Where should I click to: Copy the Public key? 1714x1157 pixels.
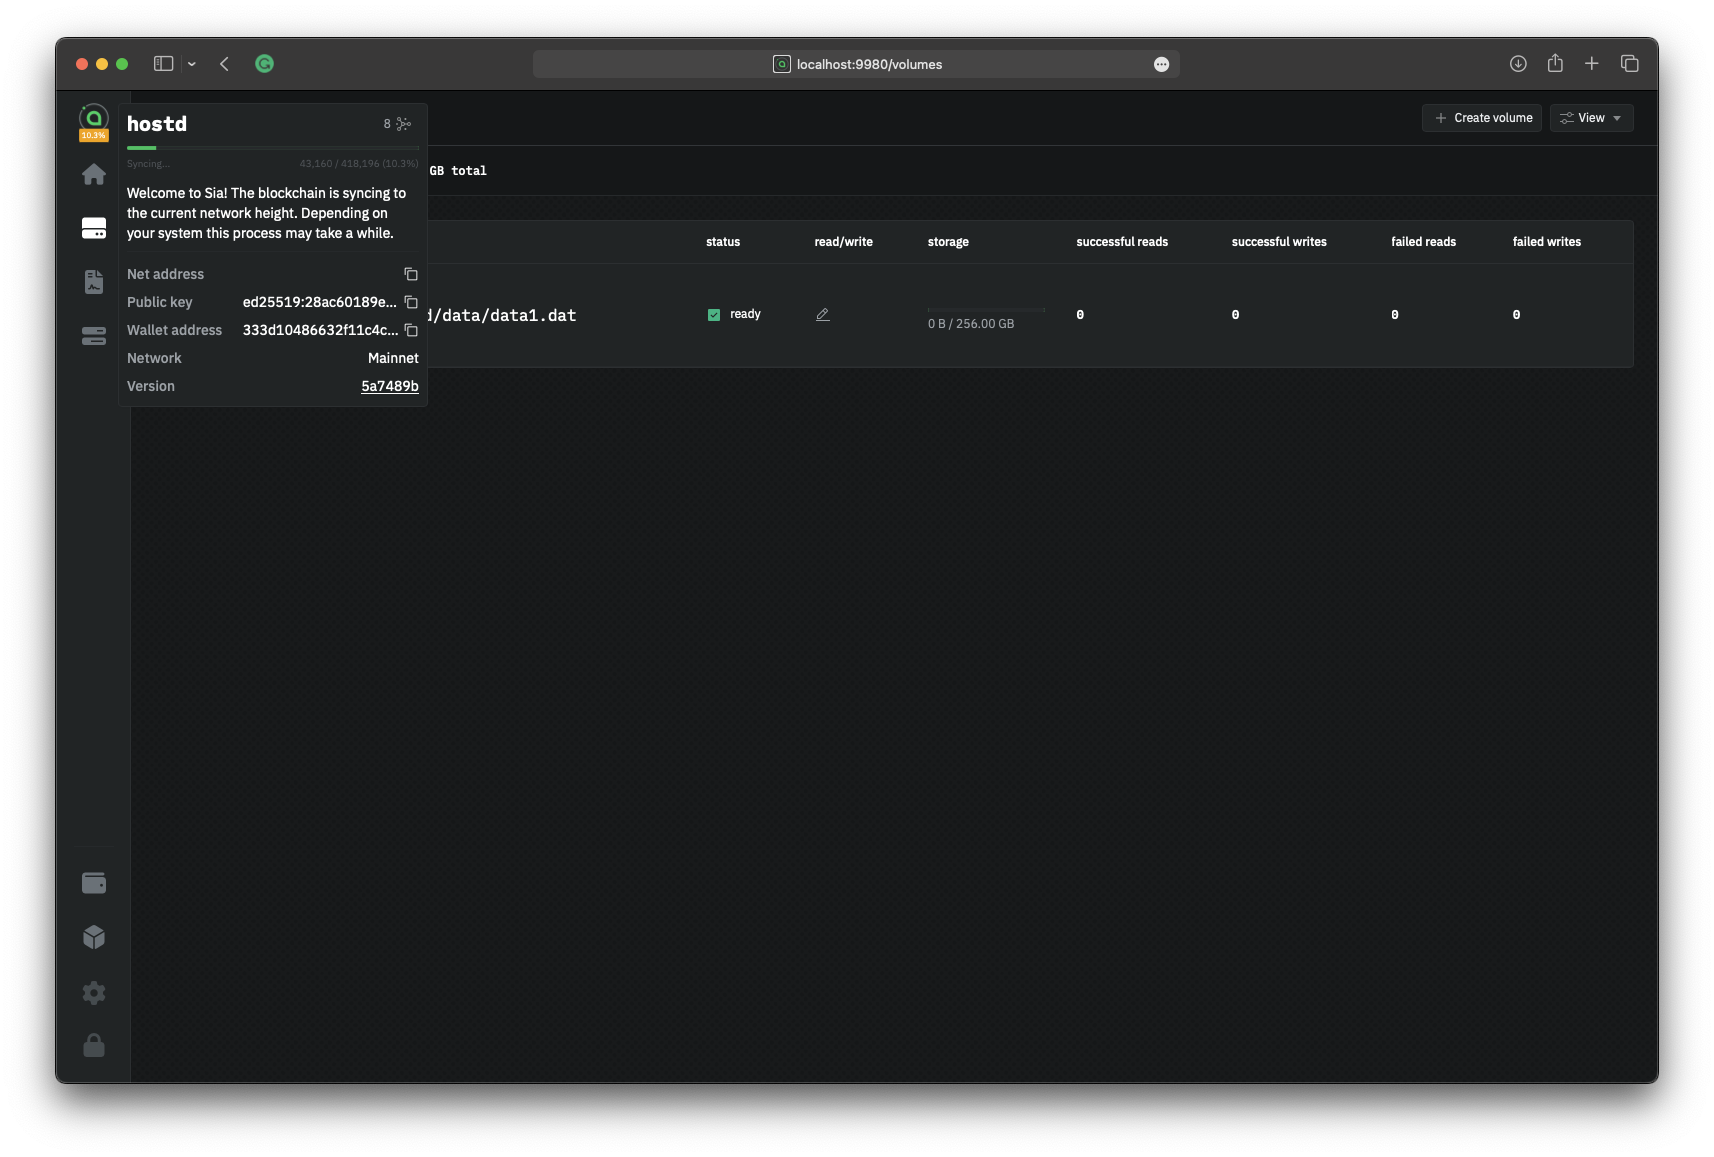click(x=410, y=302)
